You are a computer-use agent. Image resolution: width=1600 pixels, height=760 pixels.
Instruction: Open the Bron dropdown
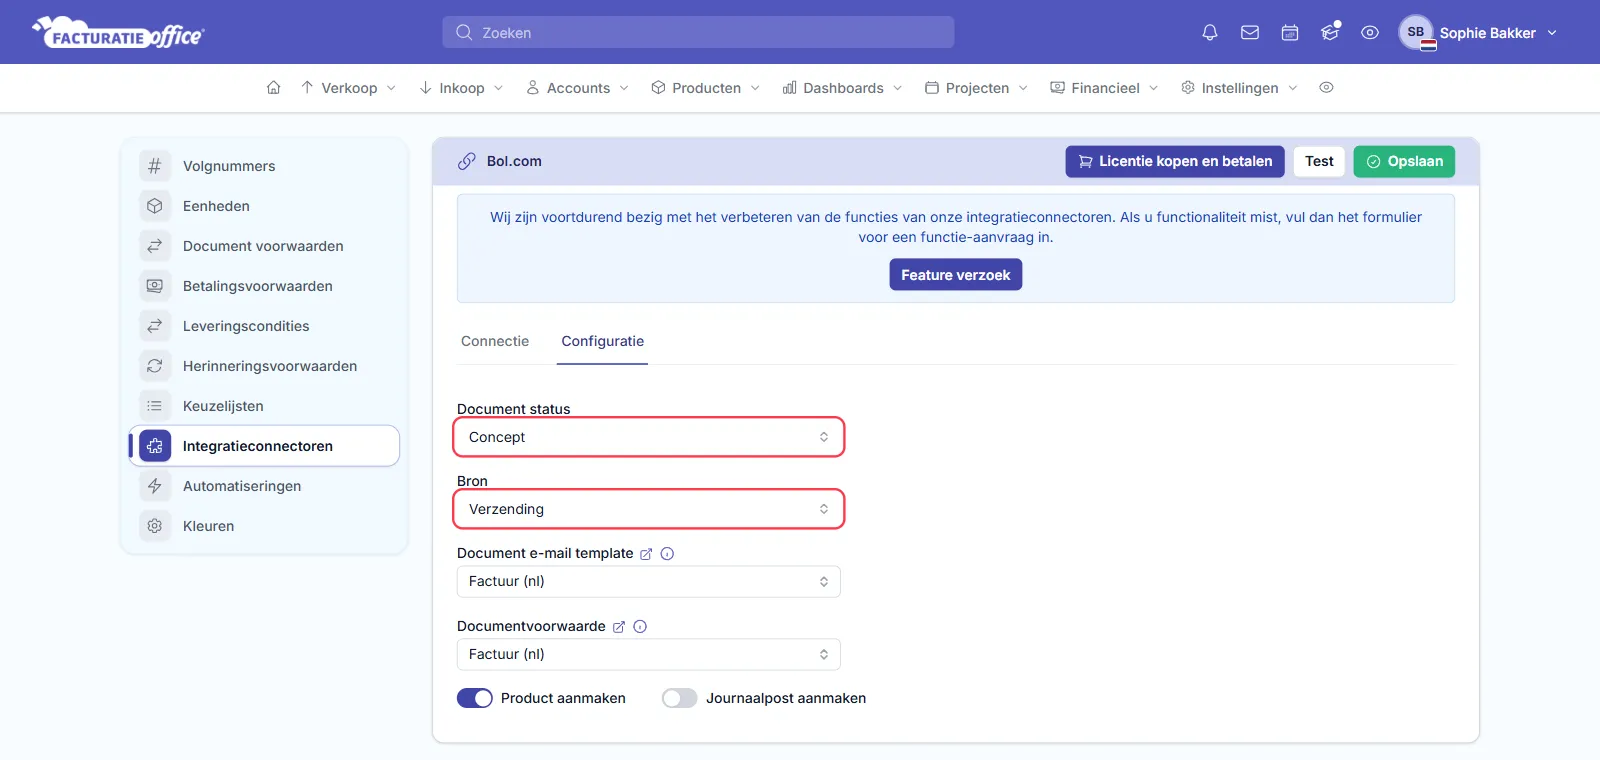[649, 509]
